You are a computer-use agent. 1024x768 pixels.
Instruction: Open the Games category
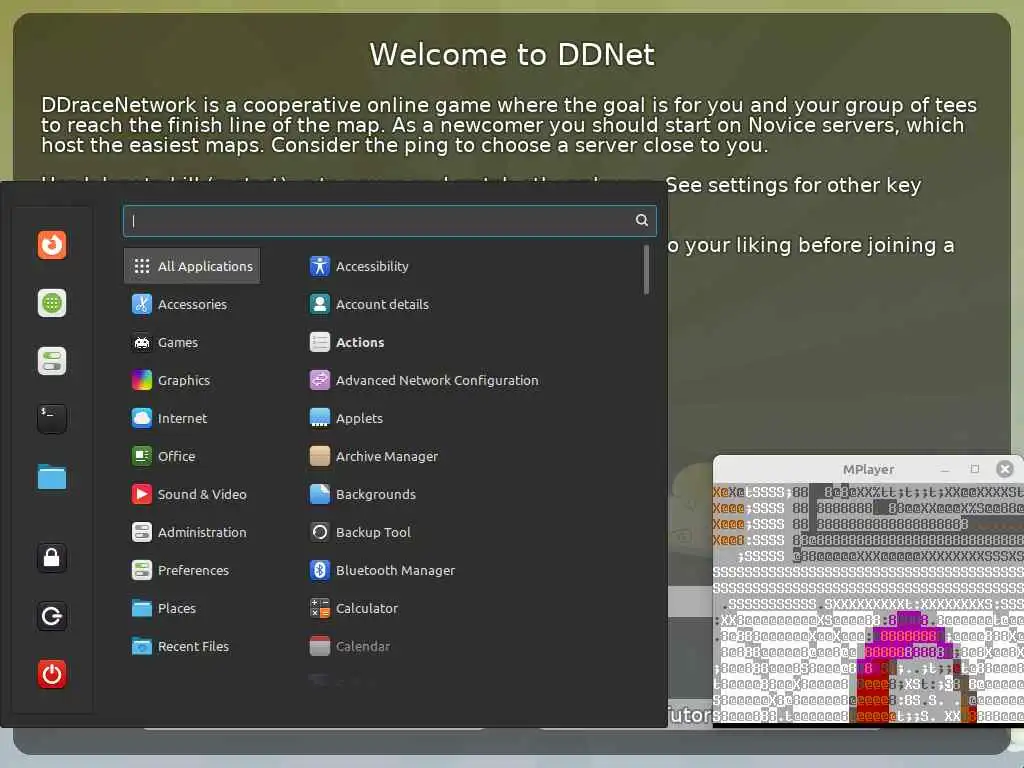(192, 342)
